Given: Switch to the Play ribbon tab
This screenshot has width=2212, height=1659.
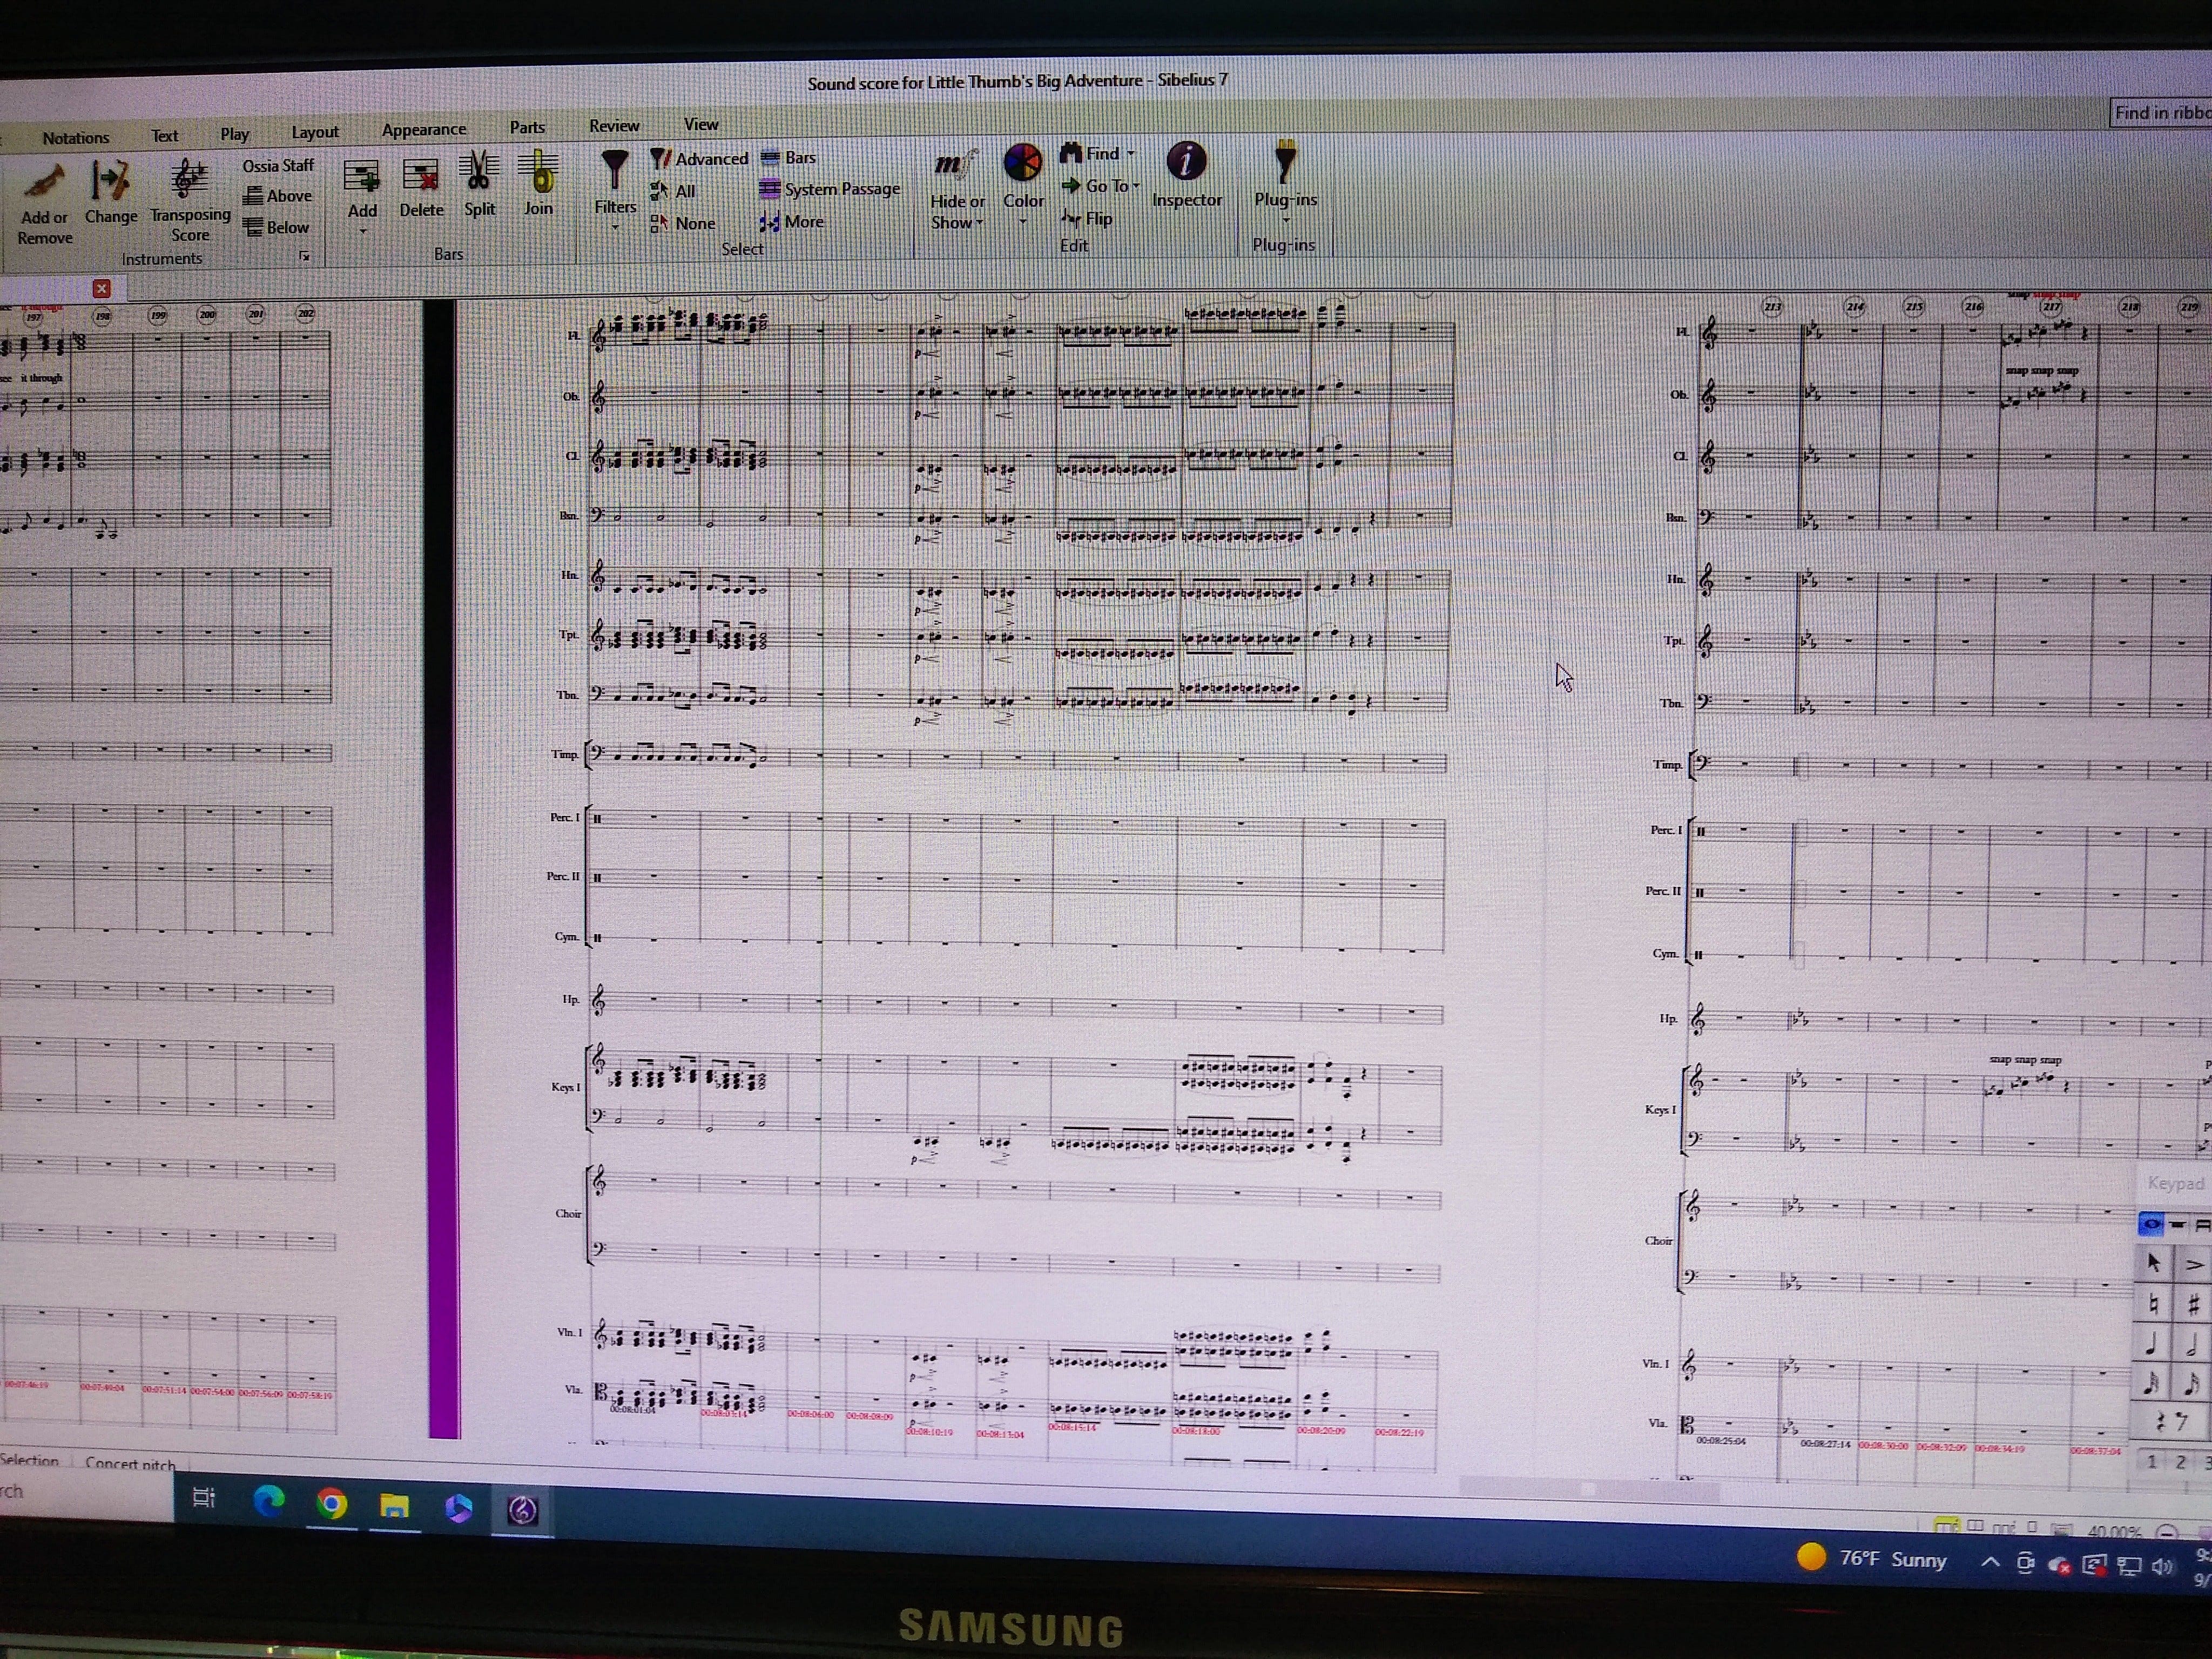Looking at the screenshot, I should (235, 134).
